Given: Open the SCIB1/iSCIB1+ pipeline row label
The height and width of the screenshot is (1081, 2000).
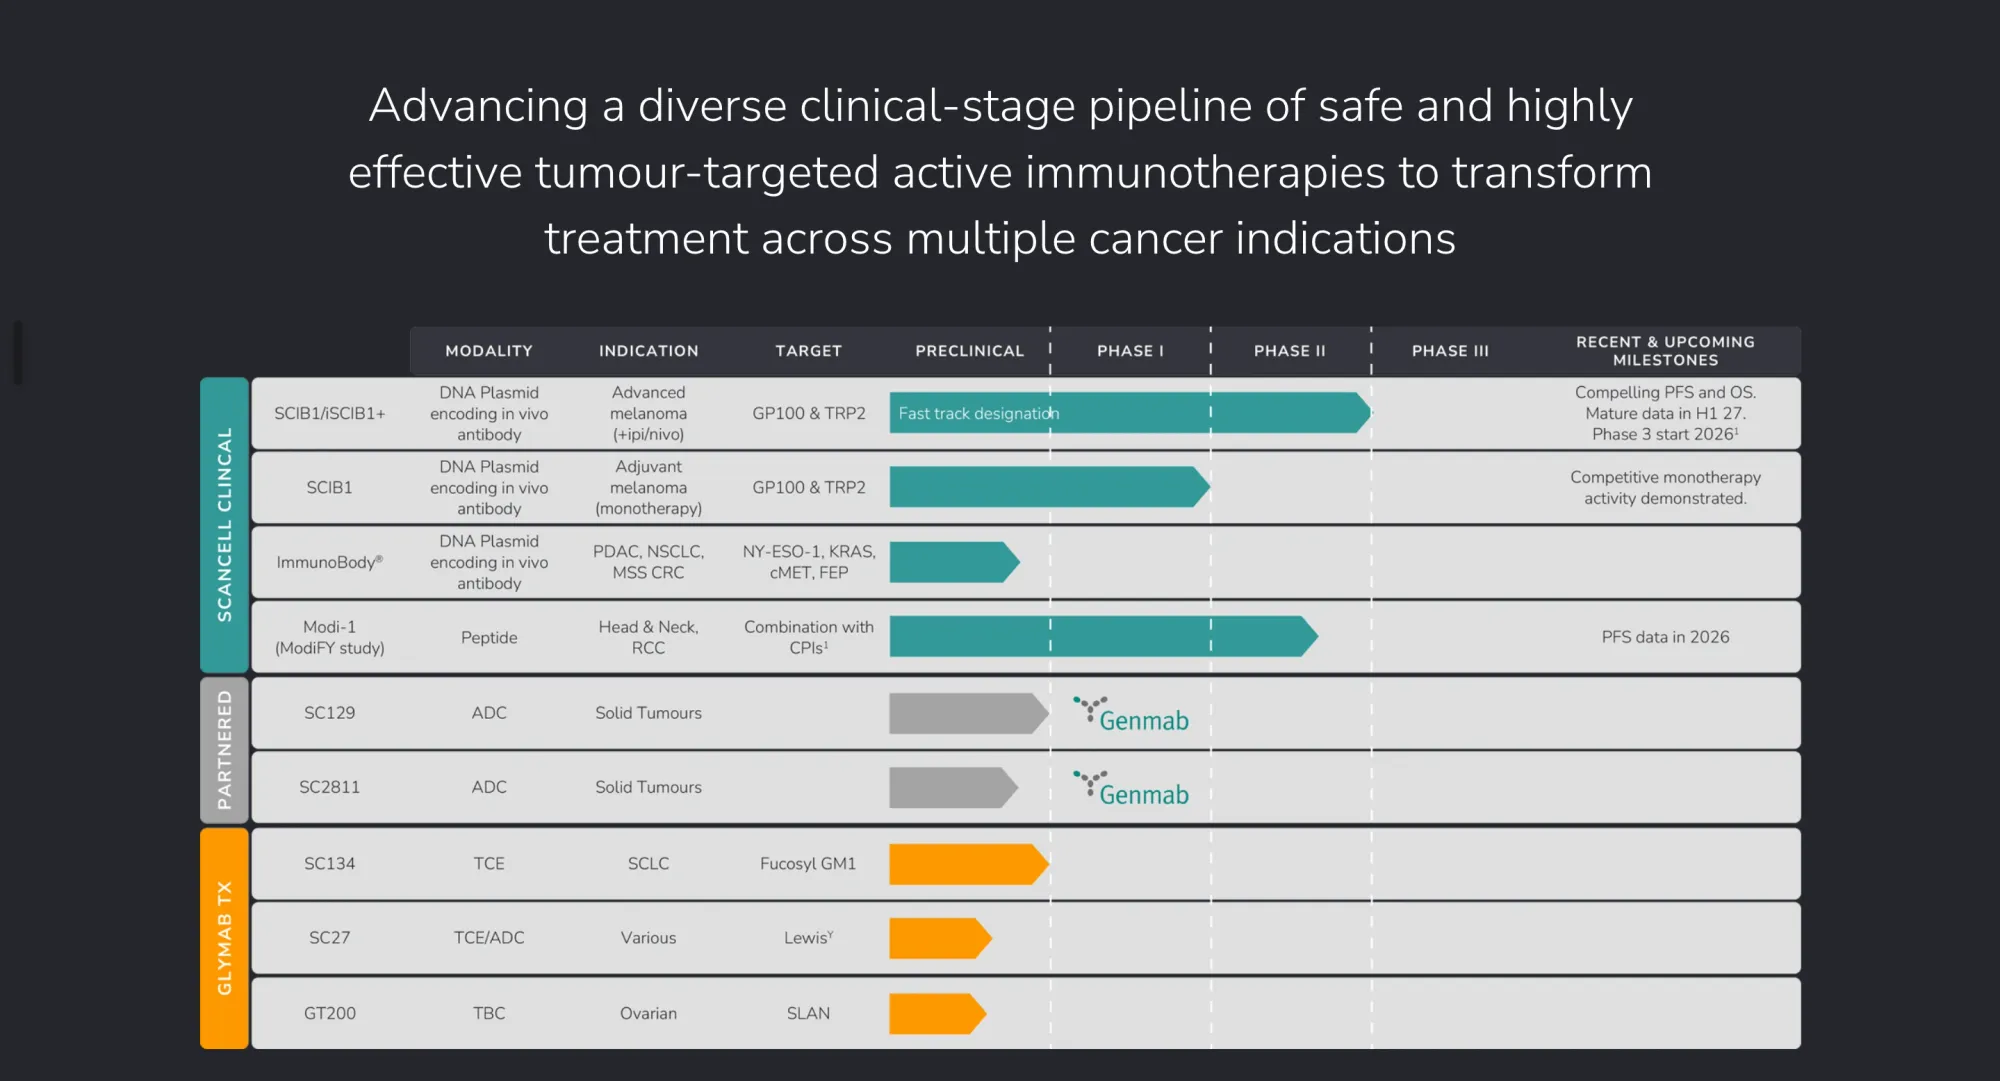Looking at the screenshot, I should (330, 413).
